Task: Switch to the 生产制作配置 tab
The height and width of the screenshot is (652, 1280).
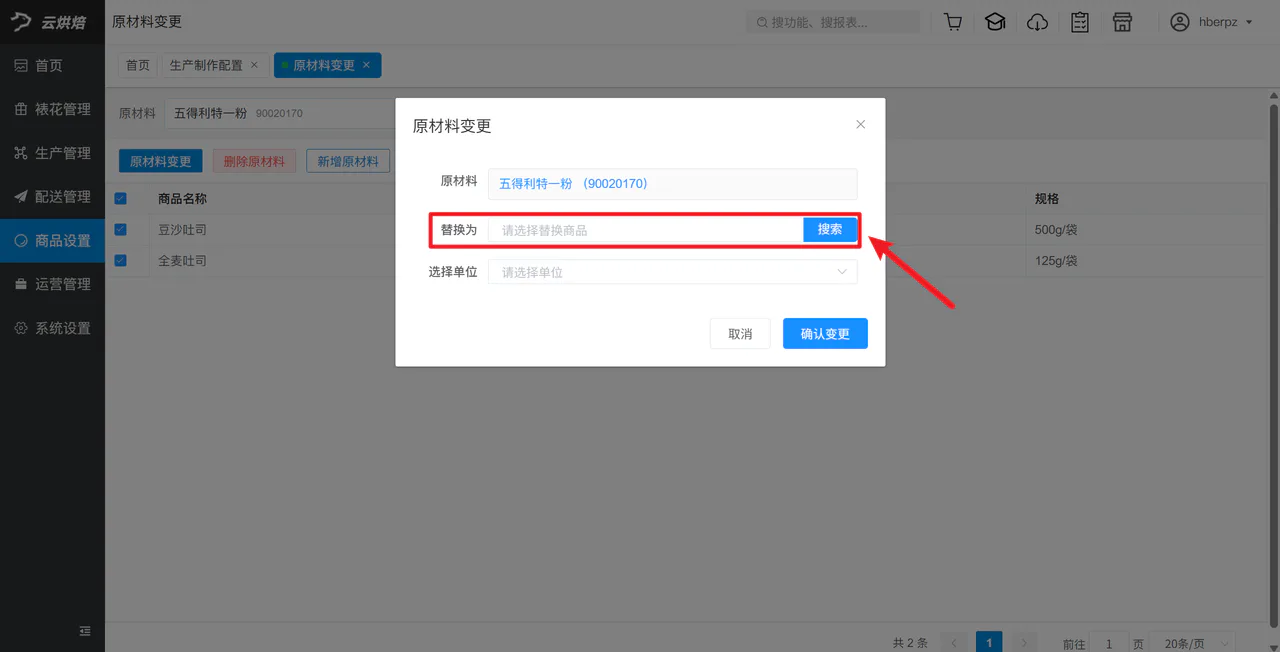Action: pos(206,65)
